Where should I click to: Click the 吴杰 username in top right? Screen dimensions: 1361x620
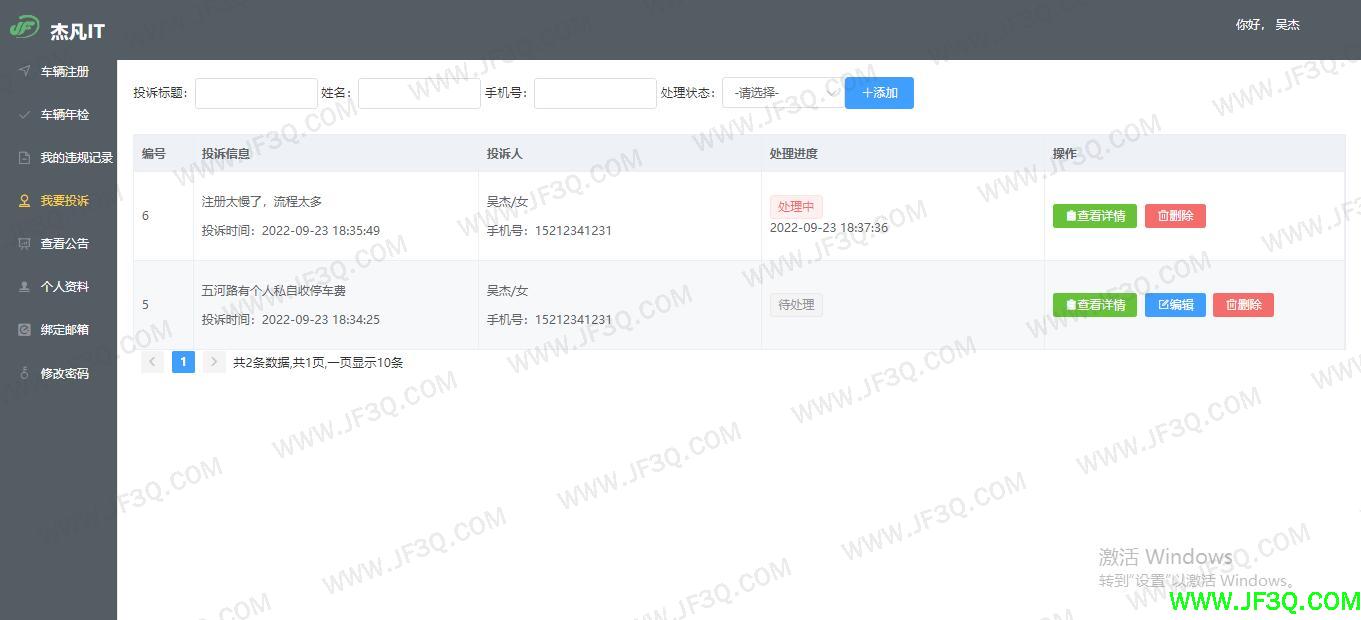point(1288,25)
